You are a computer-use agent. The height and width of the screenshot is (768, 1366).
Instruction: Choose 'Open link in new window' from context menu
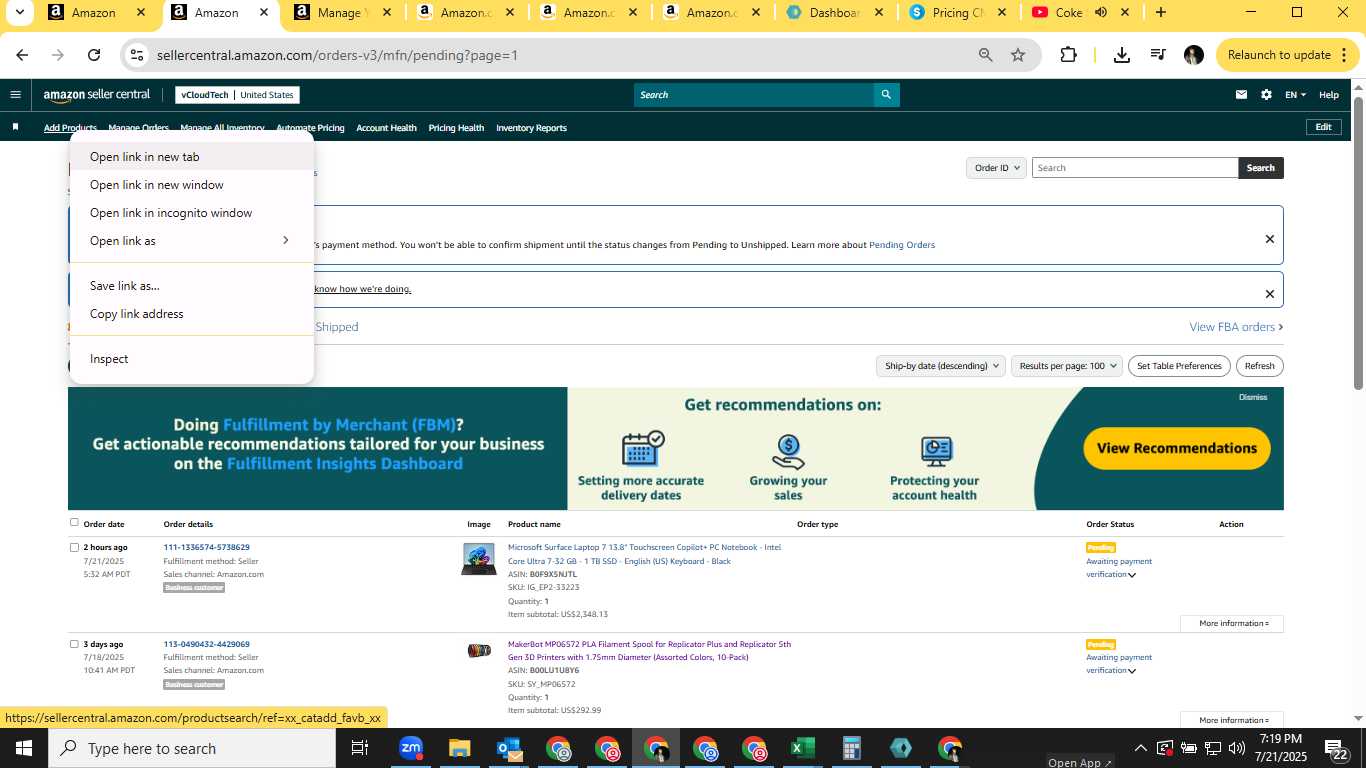(192, 185)
